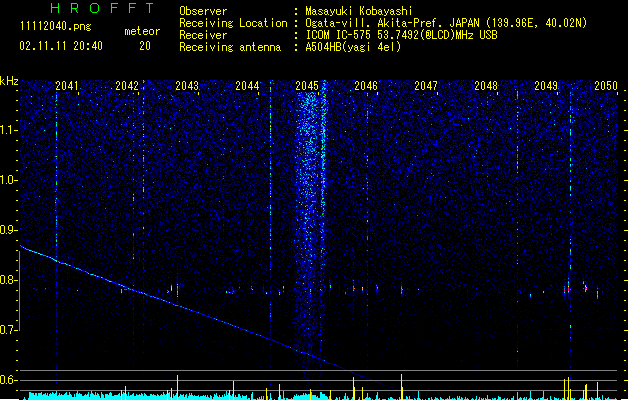This screenshot has height=400, width=629.
Task: Click the 2041 time marker
Action: 67,86
